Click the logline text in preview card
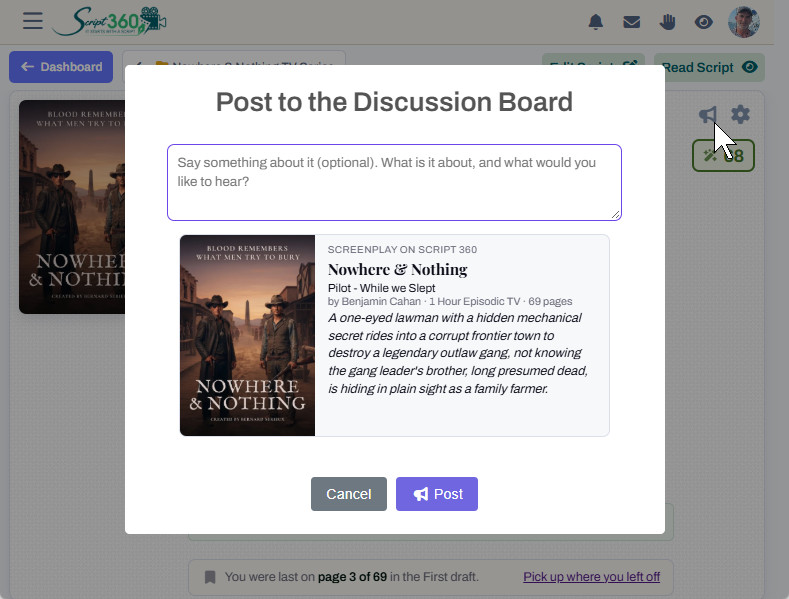 [x=458, y=353]
